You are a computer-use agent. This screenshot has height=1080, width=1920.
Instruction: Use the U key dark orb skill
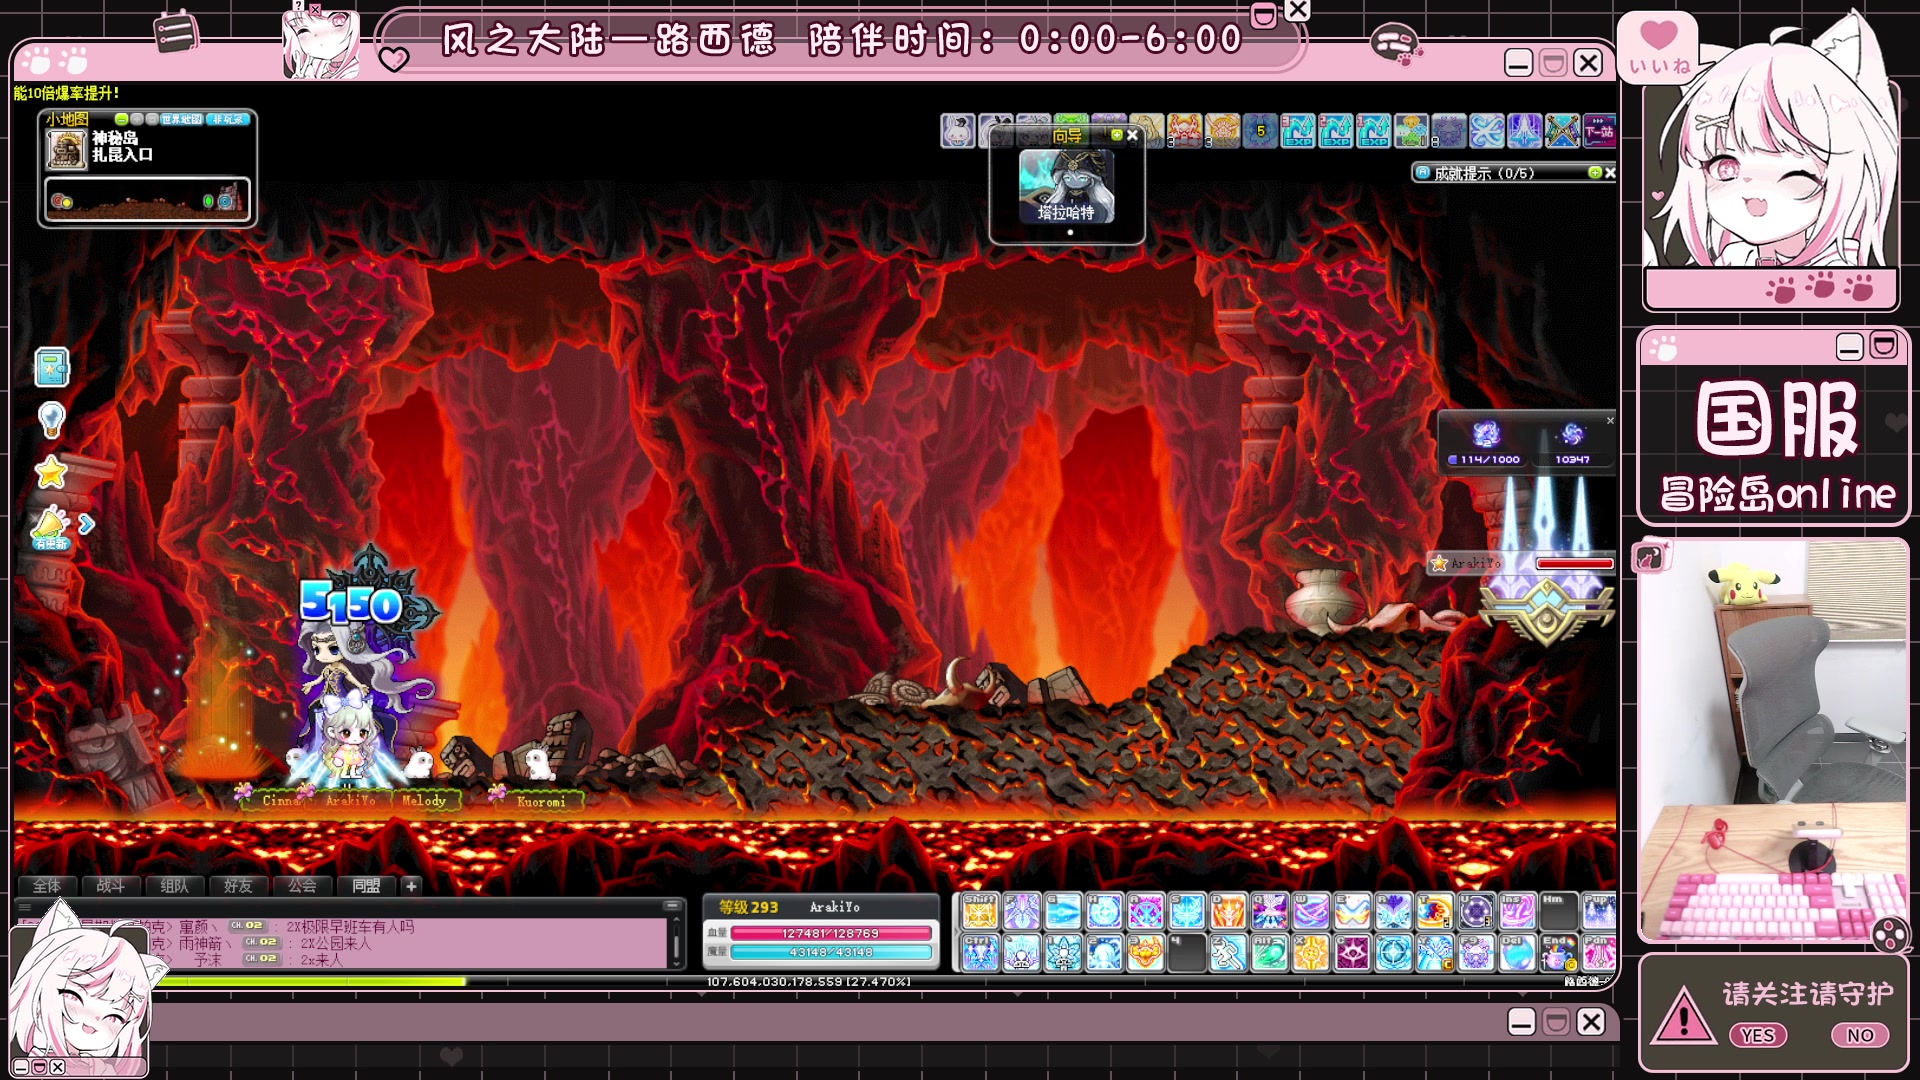tap(1474, 911)
